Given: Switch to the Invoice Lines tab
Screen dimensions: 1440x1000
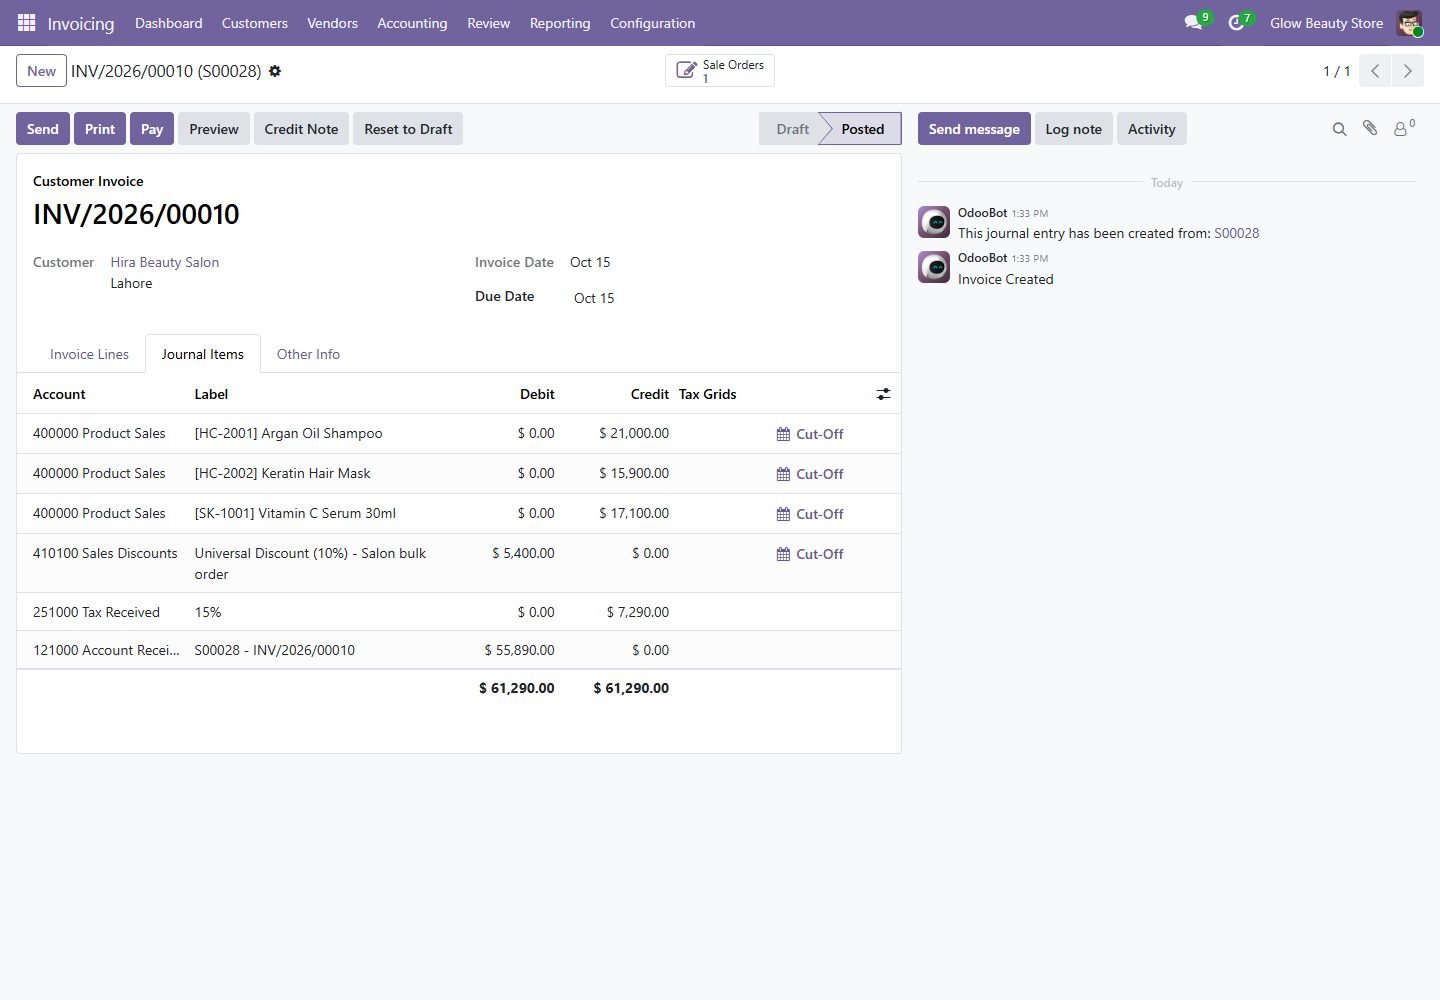Looking at the screenshot, I should click(89, 354).
